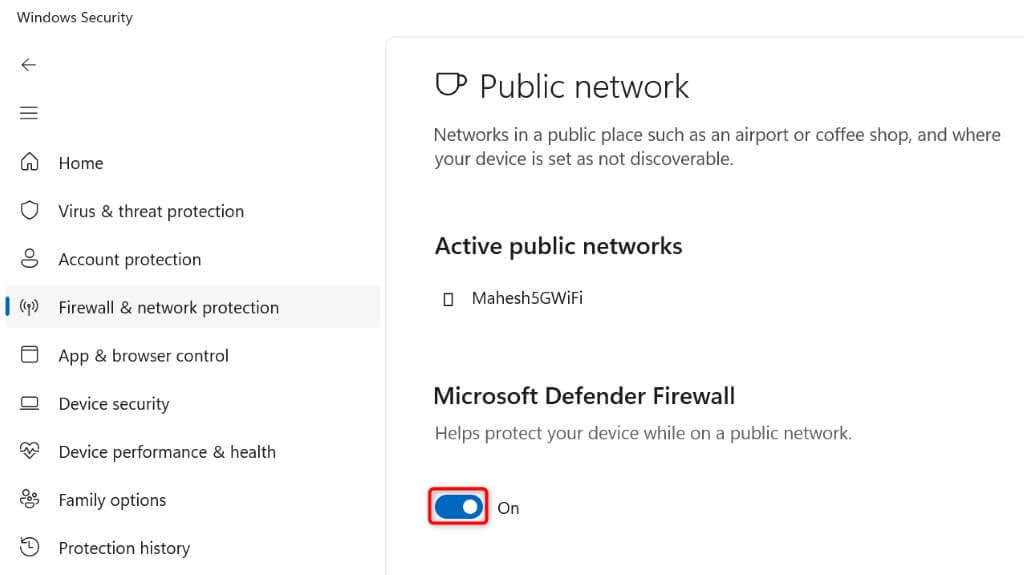Viewport: 1024px width, 575px height.
Task: Click the Firewall antenna icon
Action: point(29,306)
